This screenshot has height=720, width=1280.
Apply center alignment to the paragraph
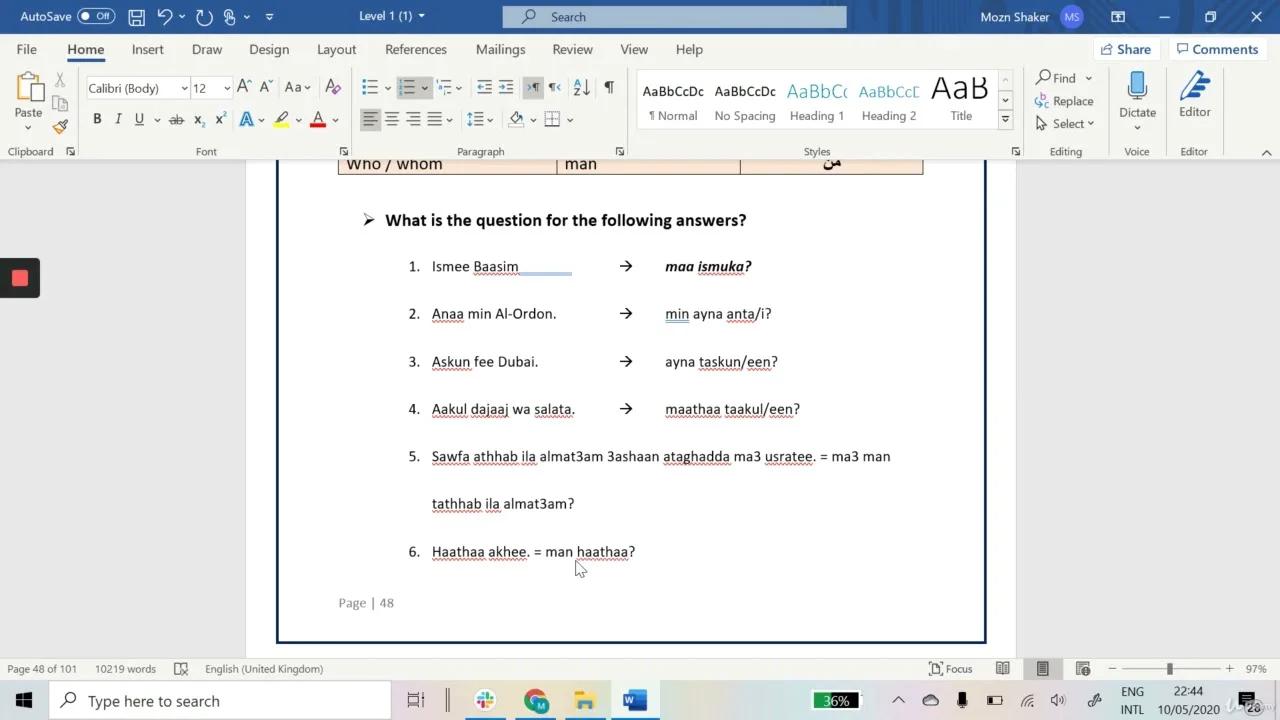(x=392, y=119)
